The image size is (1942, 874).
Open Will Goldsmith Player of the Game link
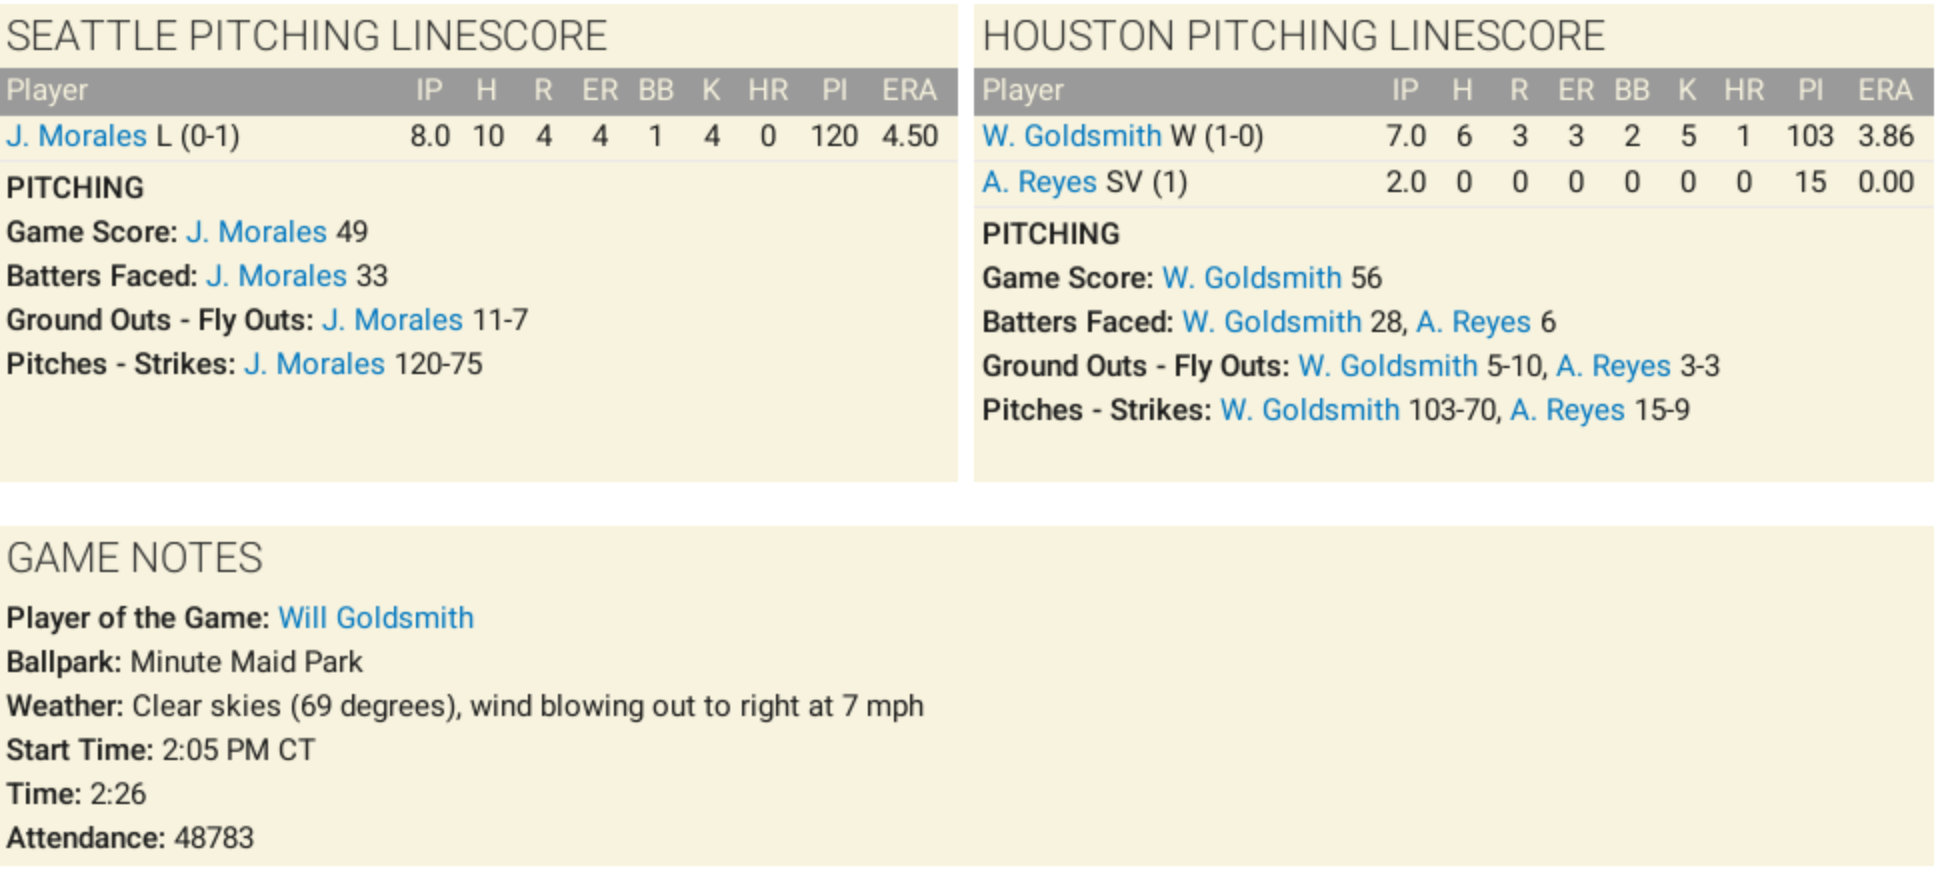coord(375,618)
